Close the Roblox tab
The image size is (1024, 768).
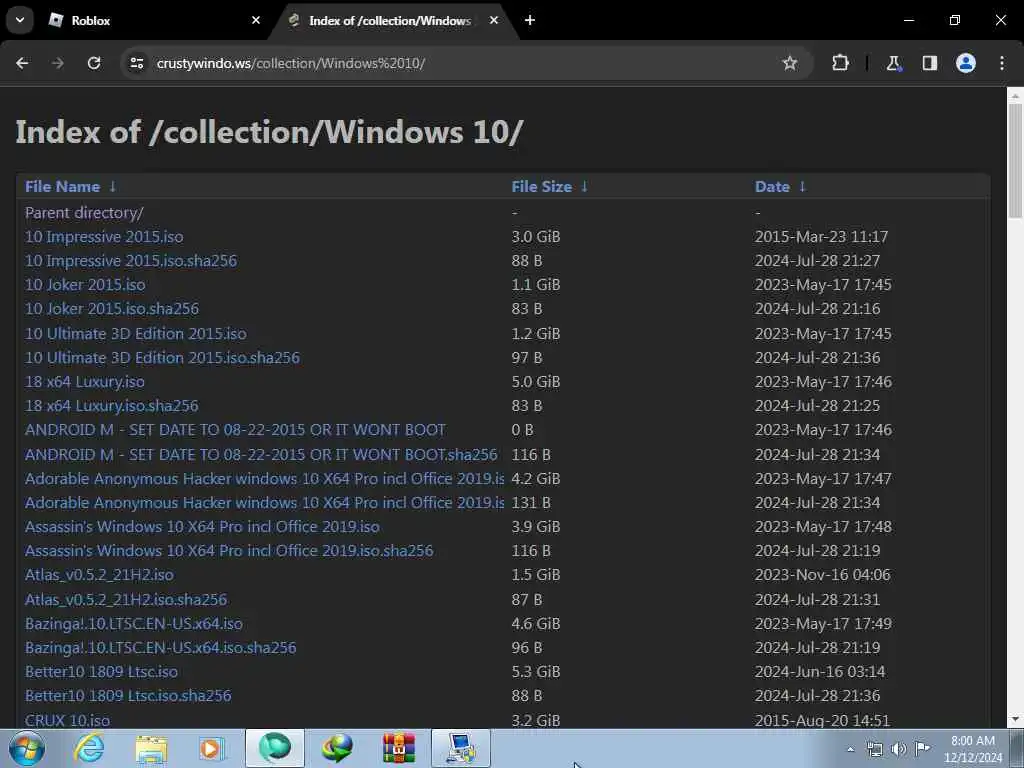click(x=256, y=20)
